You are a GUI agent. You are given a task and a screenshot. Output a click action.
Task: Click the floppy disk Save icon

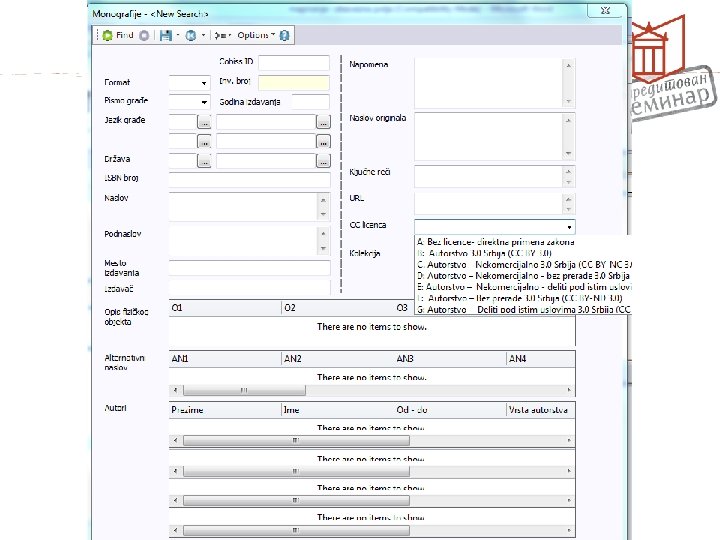click(x=166, y=35)
